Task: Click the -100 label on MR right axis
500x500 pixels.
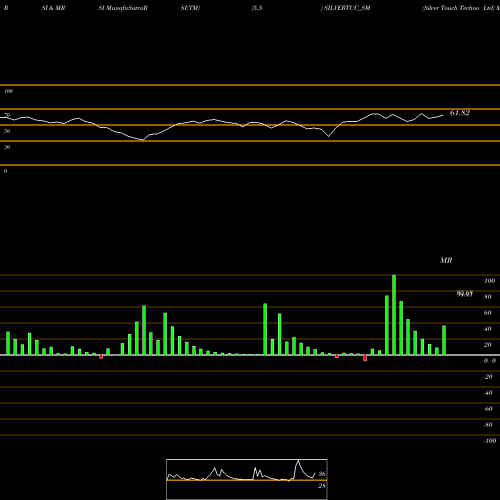Action: (x=490, y=441)
